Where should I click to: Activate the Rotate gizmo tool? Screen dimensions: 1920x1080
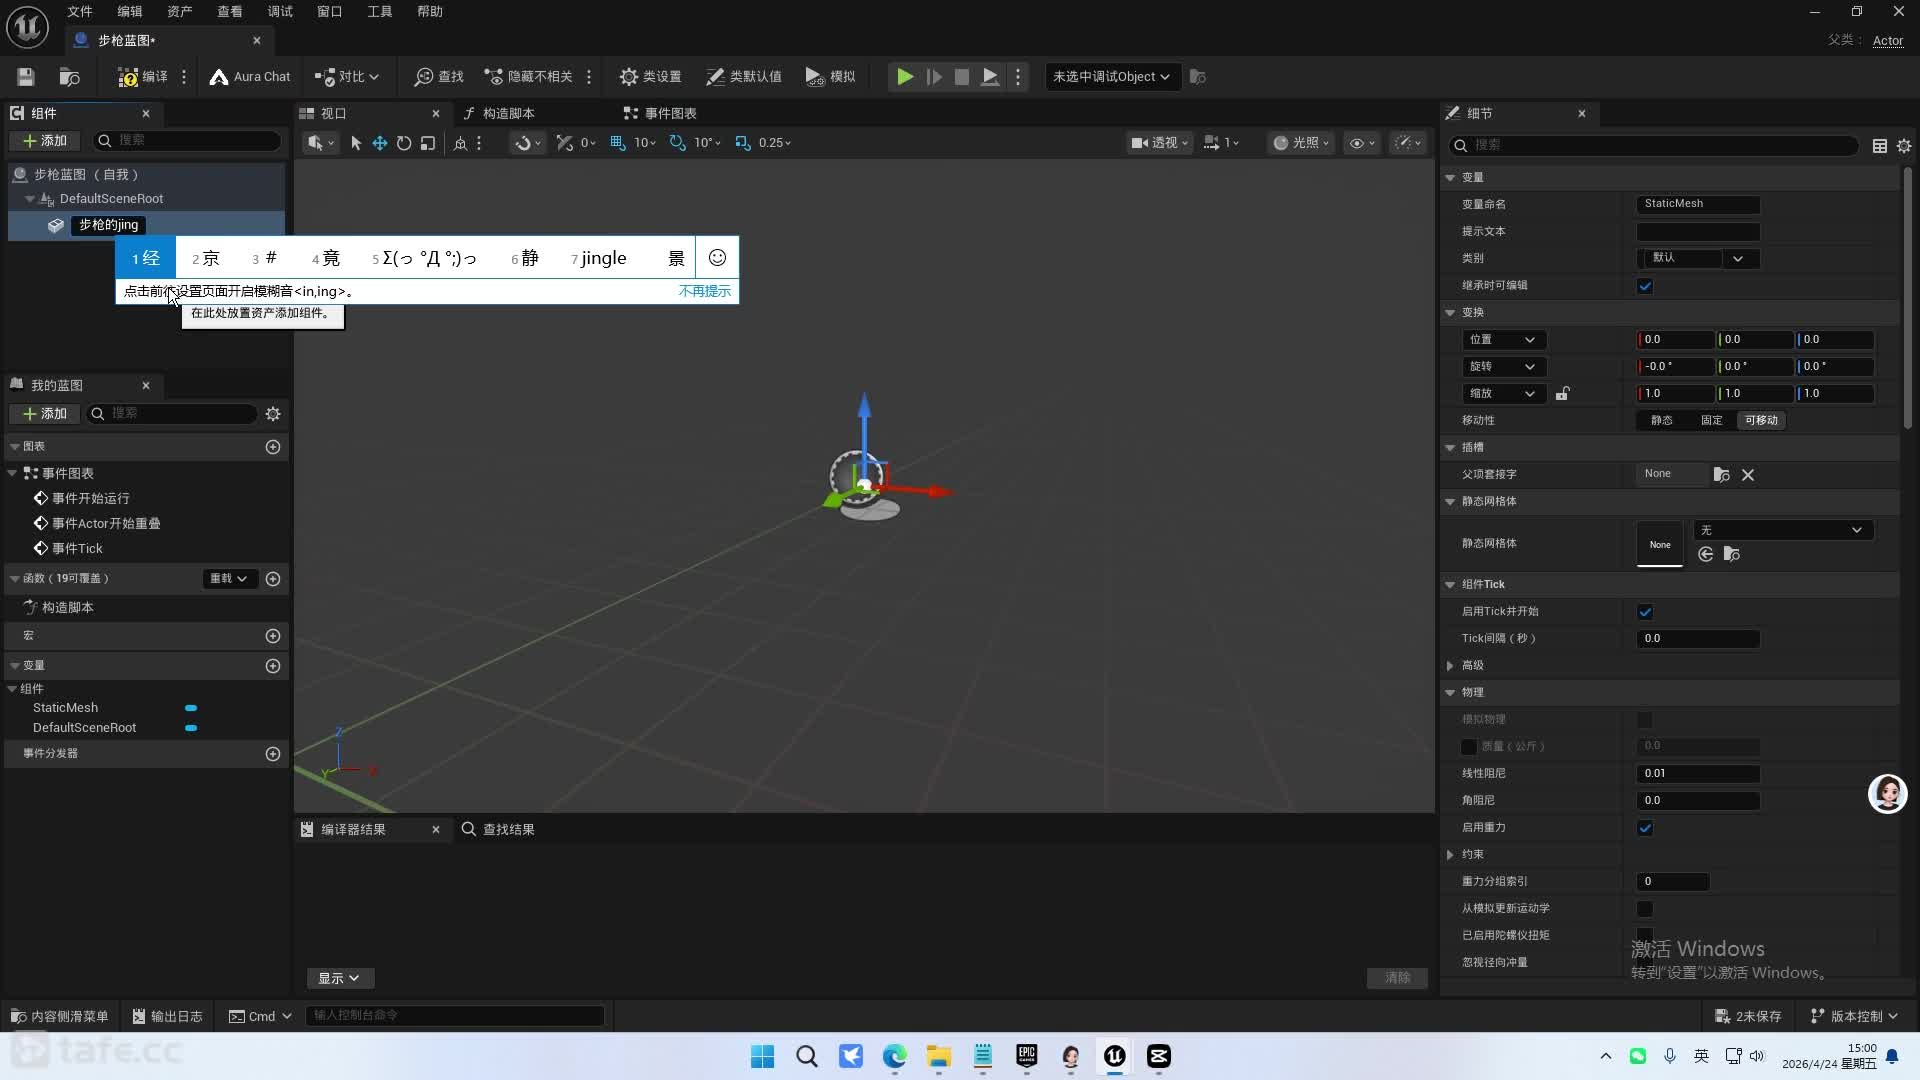pyautogui.click(x=404, y=143)
